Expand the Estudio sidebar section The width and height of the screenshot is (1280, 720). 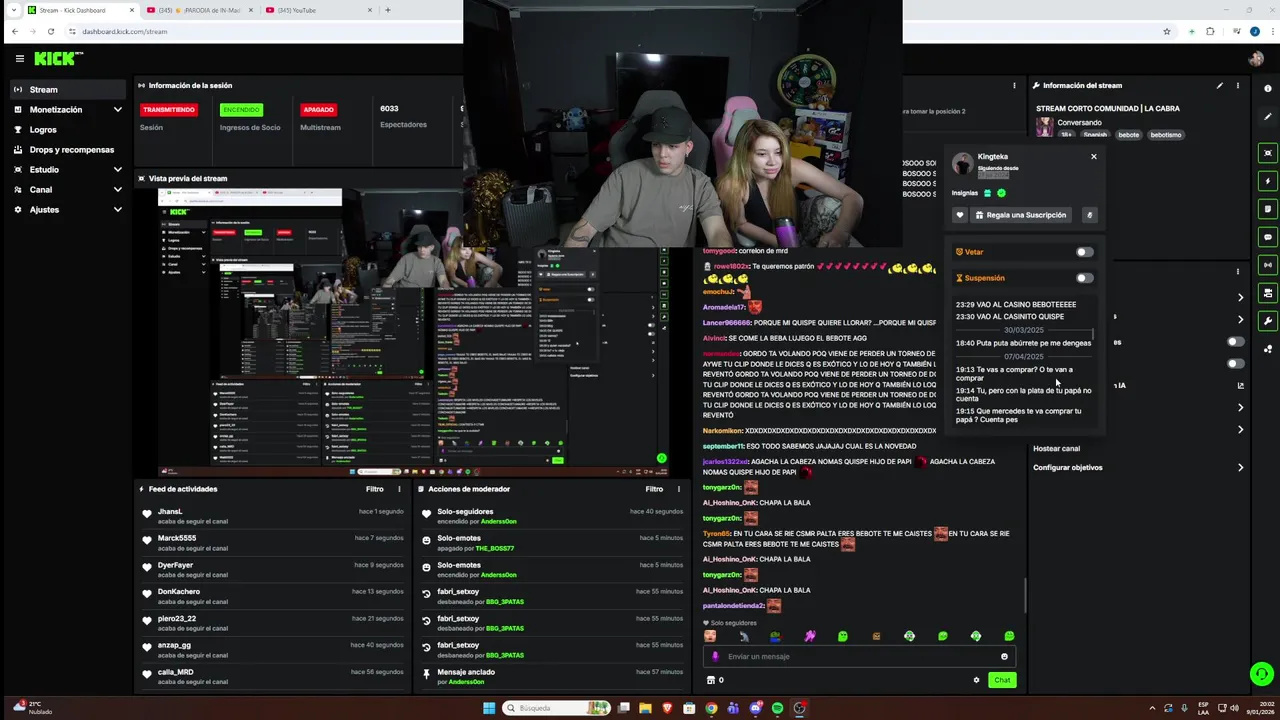tap(117, 170)
